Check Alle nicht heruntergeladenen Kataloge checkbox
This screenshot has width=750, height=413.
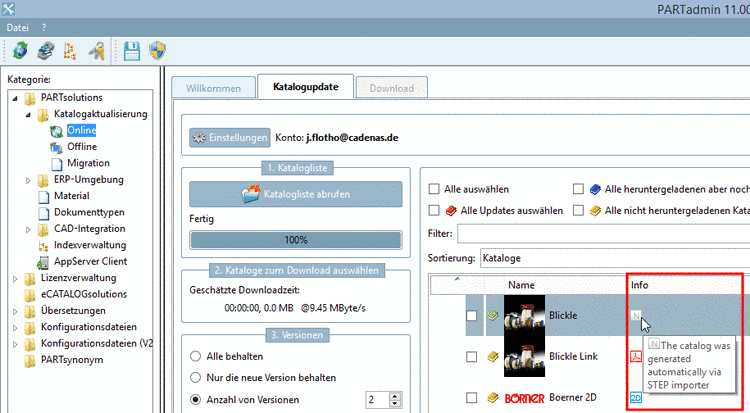coord(578,210)
